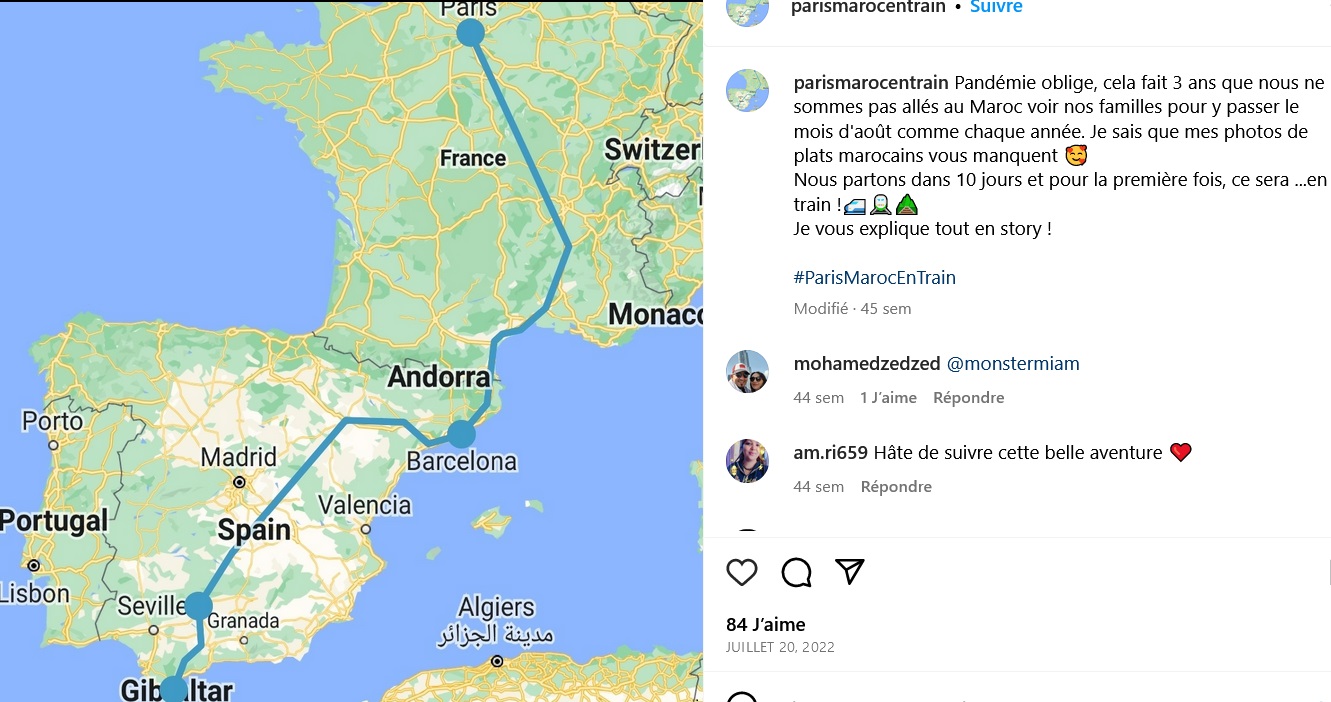Open the 84 J'aime likes list
The image size is (1331, 702).
766,625
